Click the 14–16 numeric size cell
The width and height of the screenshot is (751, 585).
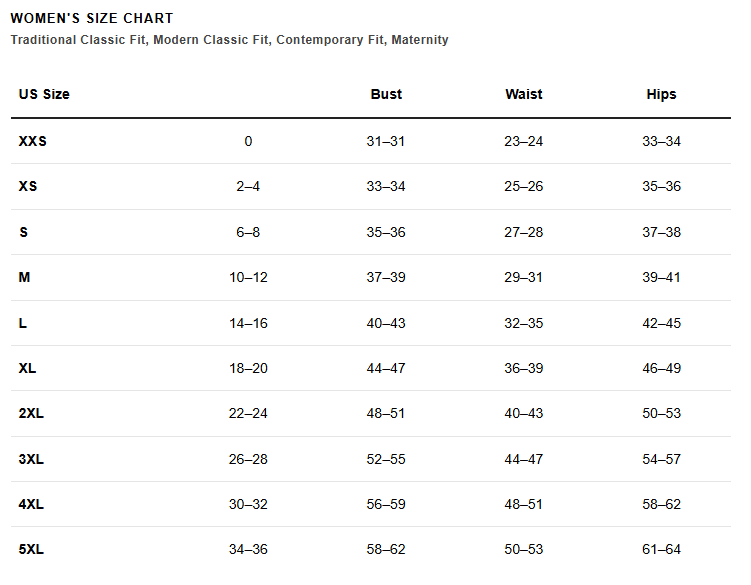248,323
